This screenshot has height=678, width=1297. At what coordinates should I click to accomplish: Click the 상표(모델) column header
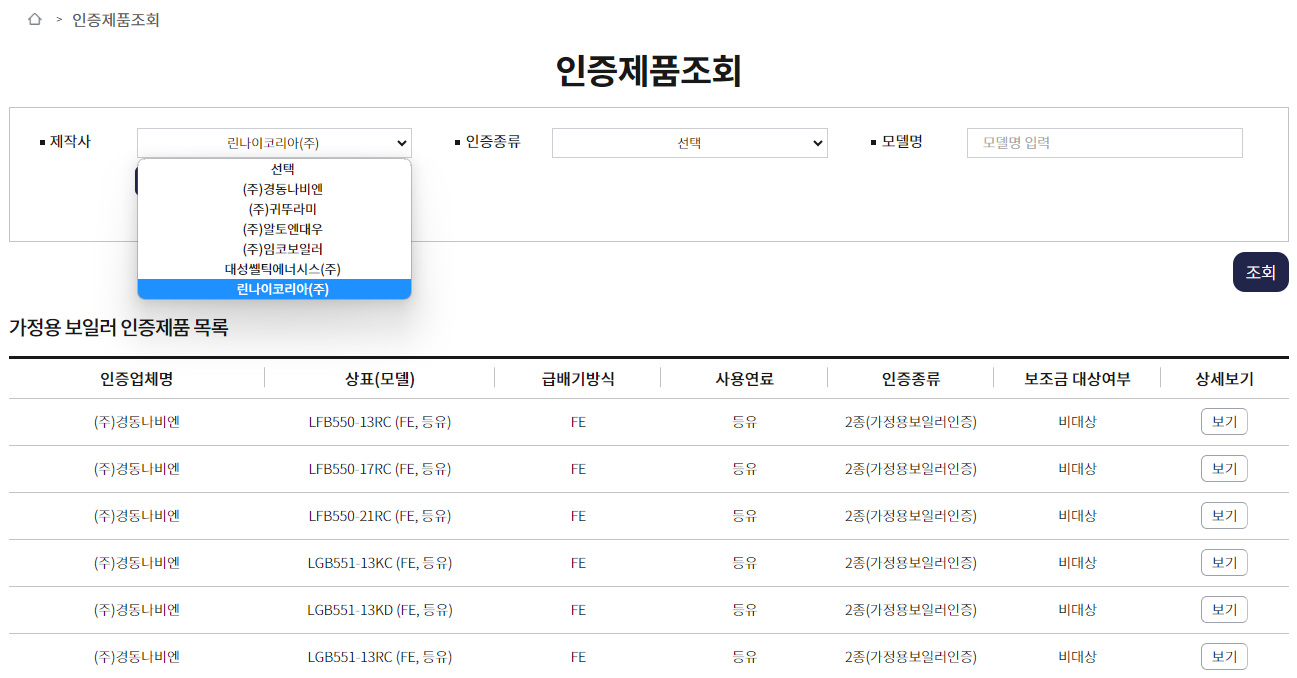[x=379, y=378]
